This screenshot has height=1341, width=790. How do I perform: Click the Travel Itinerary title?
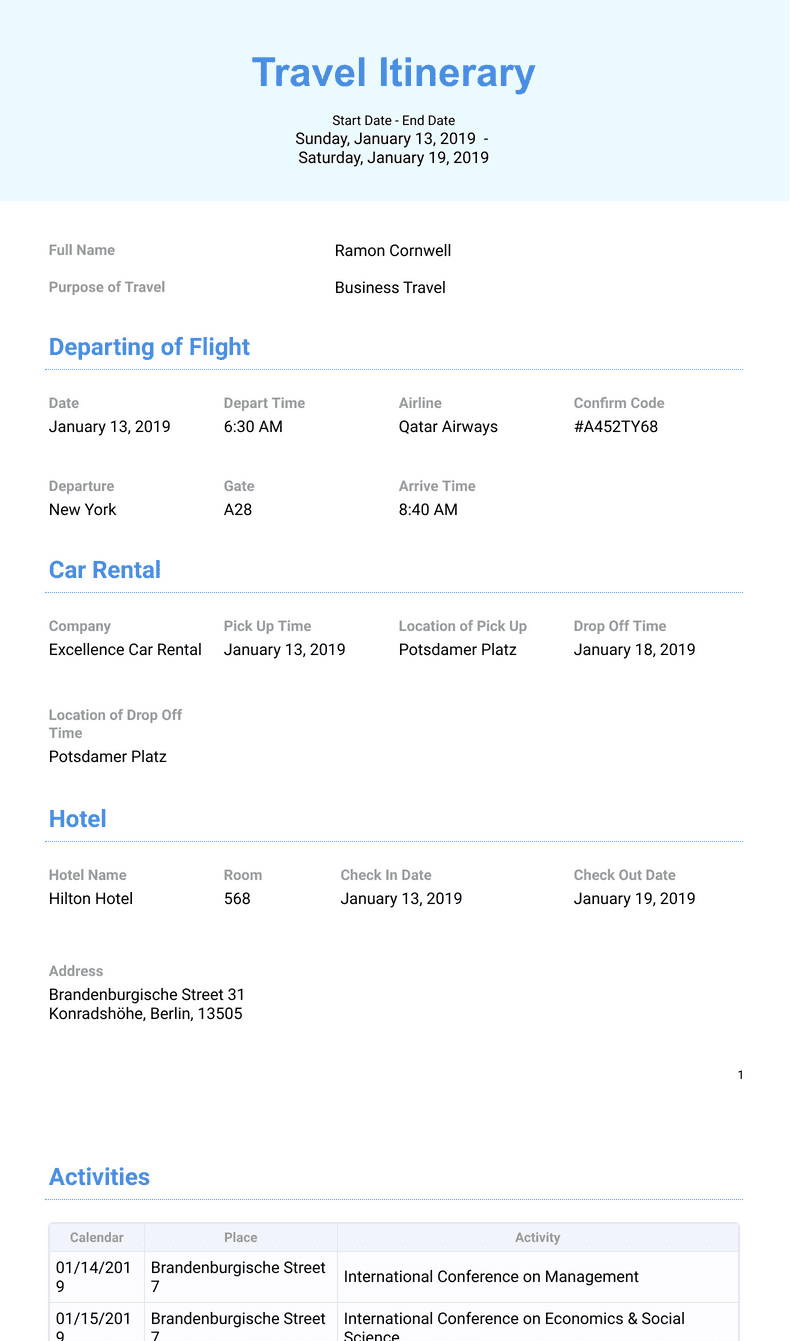coord(394,73)
